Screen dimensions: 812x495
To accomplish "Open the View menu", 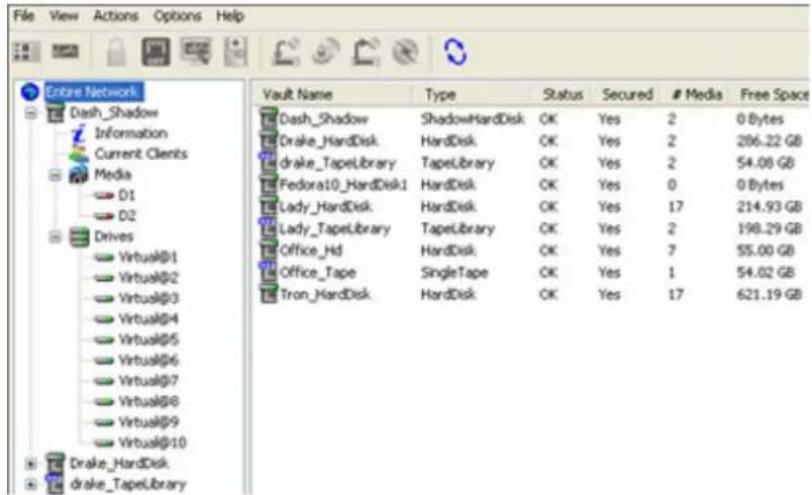I will pyautogui.click(x=63, y=16).
